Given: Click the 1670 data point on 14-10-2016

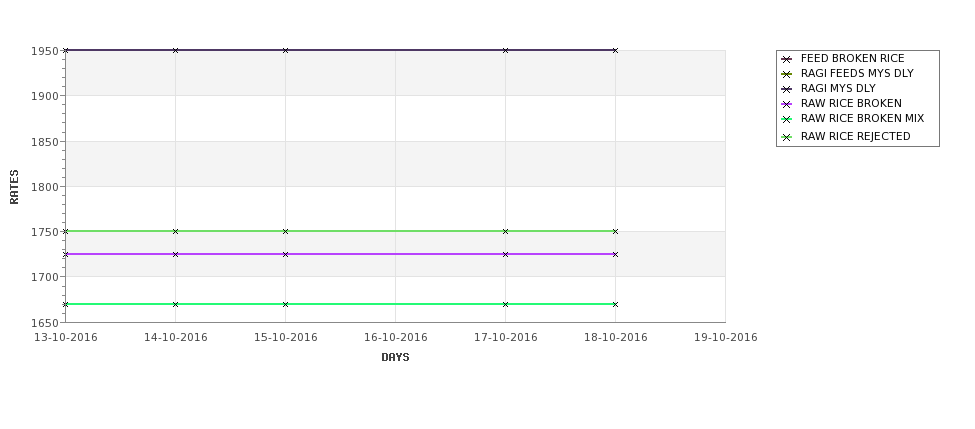Looking at the screenshot, I should click(x=175, y=304).
